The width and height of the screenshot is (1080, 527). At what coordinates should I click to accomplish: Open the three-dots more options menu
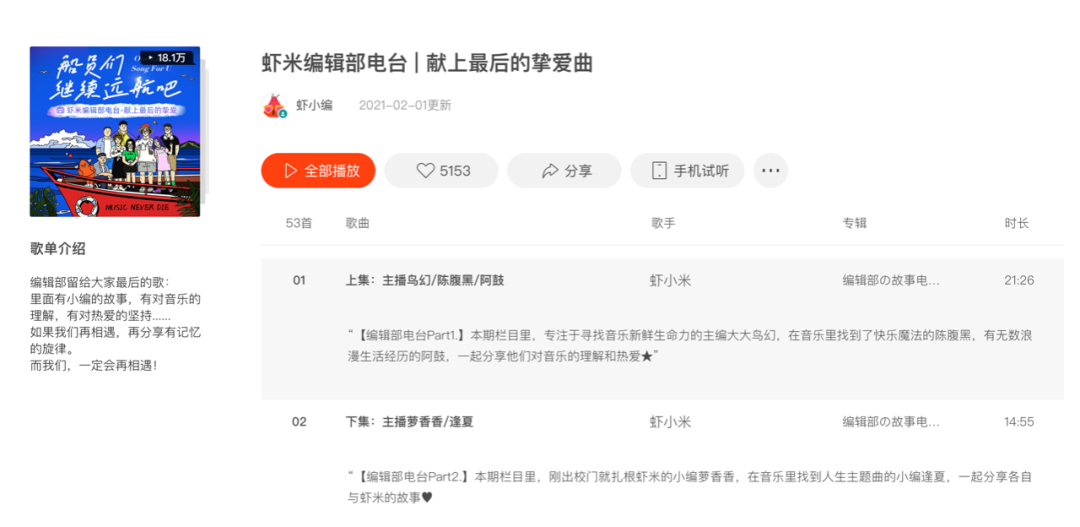pos(770,171)
